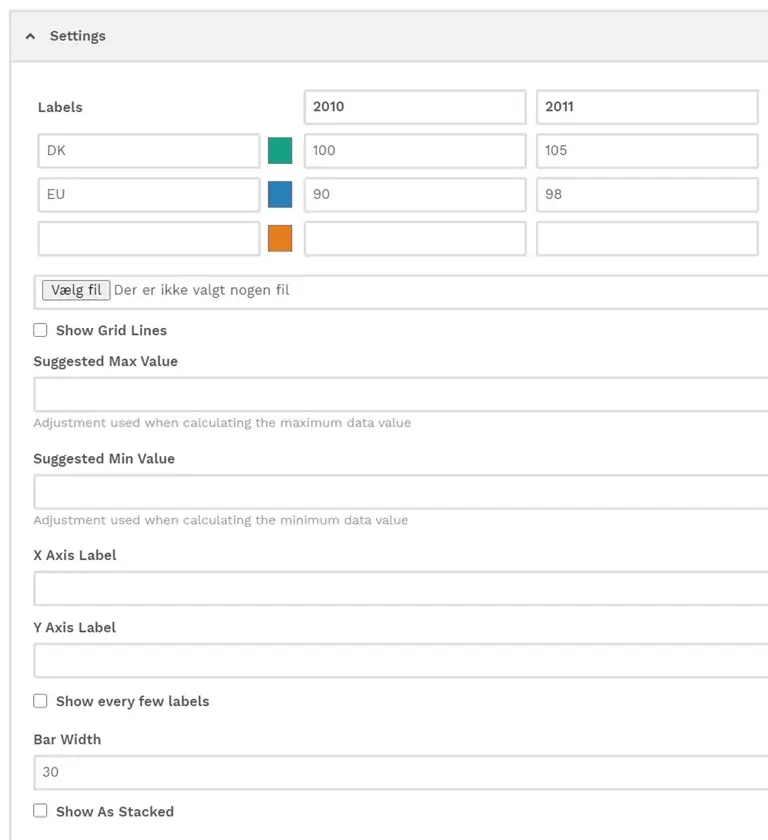
Task: Collapse the Settings panel chevron
Action: point(31,36)
